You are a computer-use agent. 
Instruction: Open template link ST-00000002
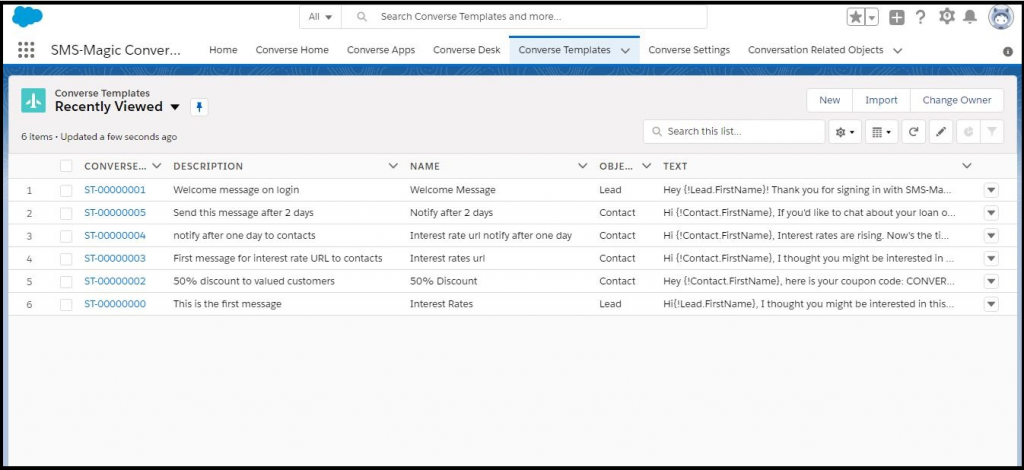[x=115, y=281]
